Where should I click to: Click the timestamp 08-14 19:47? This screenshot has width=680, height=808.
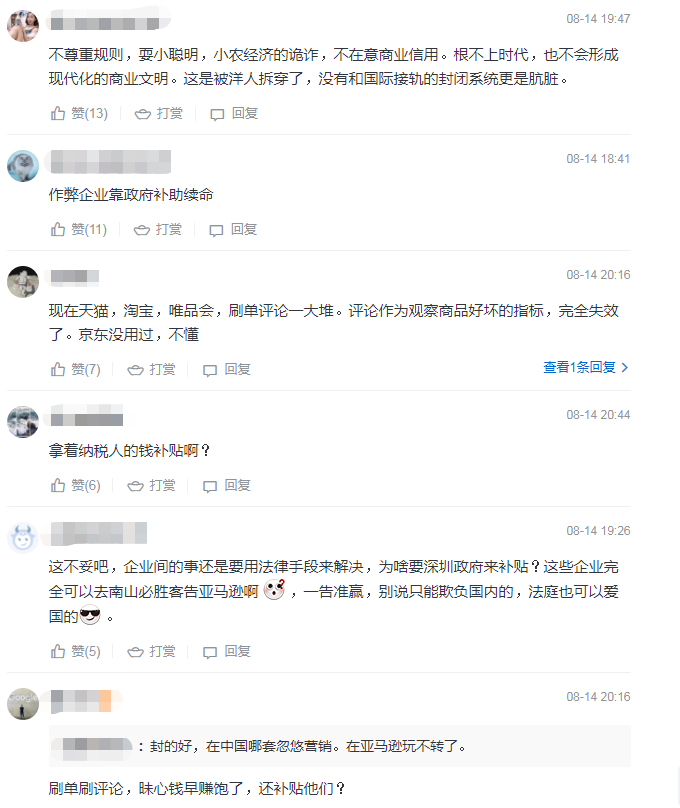point(599,17)
